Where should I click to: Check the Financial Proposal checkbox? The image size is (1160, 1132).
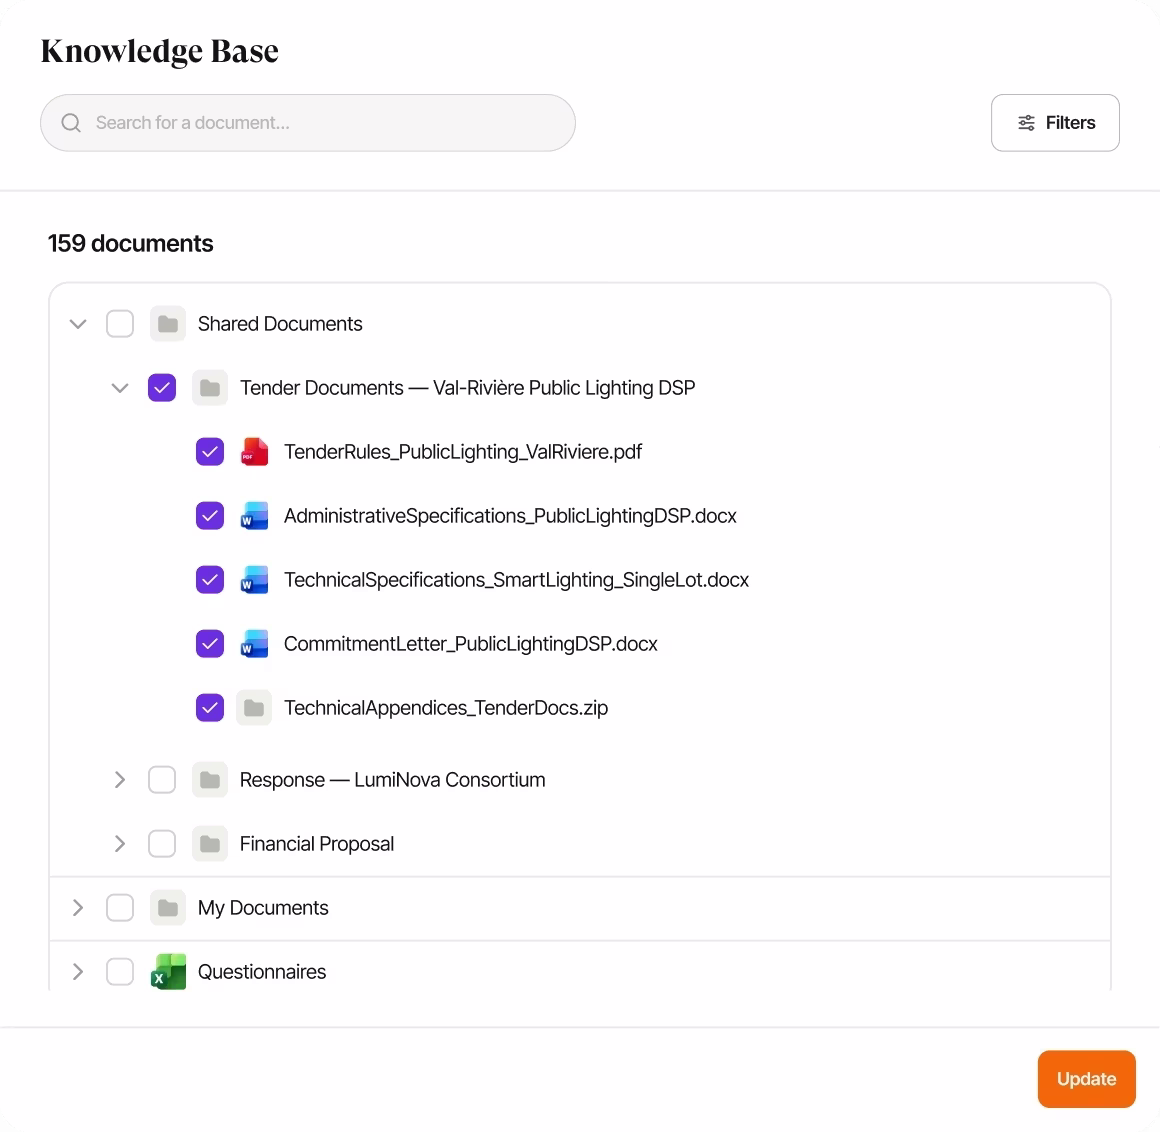click(x=162, y=843)
